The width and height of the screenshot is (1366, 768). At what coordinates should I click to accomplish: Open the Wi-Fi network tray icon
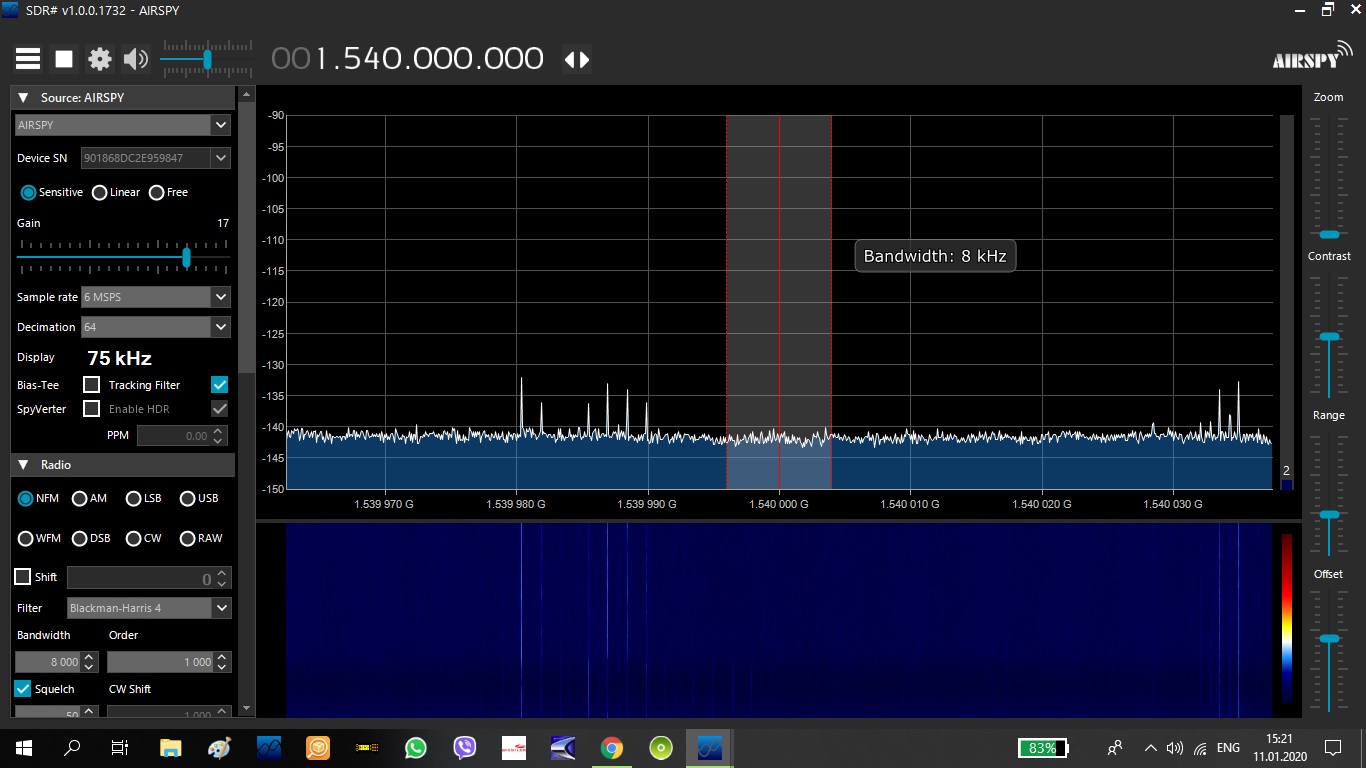(x=1200, y=748)
